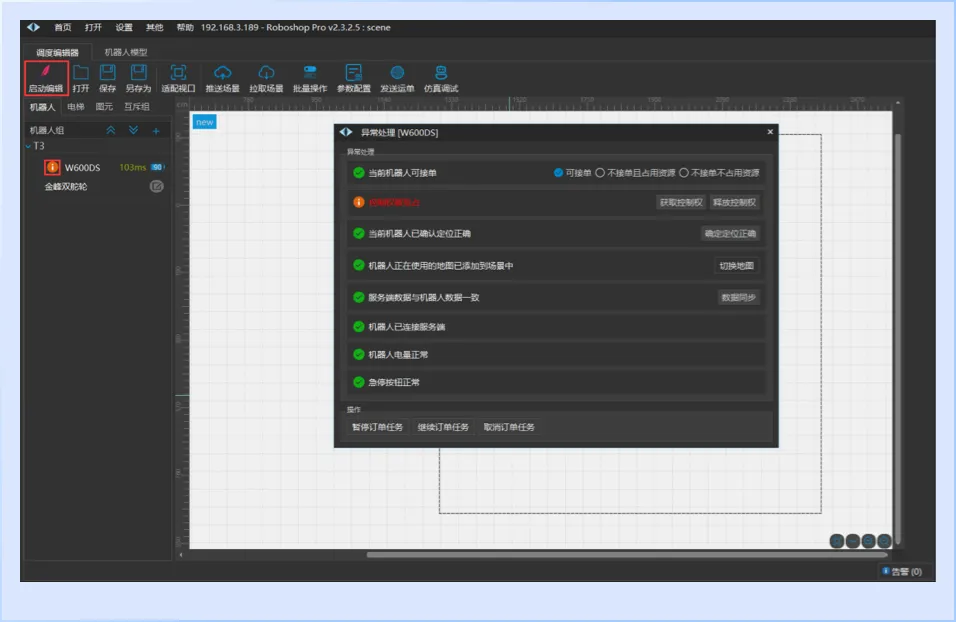The width and height of the screenshot is (956, 622).
Task: Open the 帮助 menu
Action: pos(185,27)
